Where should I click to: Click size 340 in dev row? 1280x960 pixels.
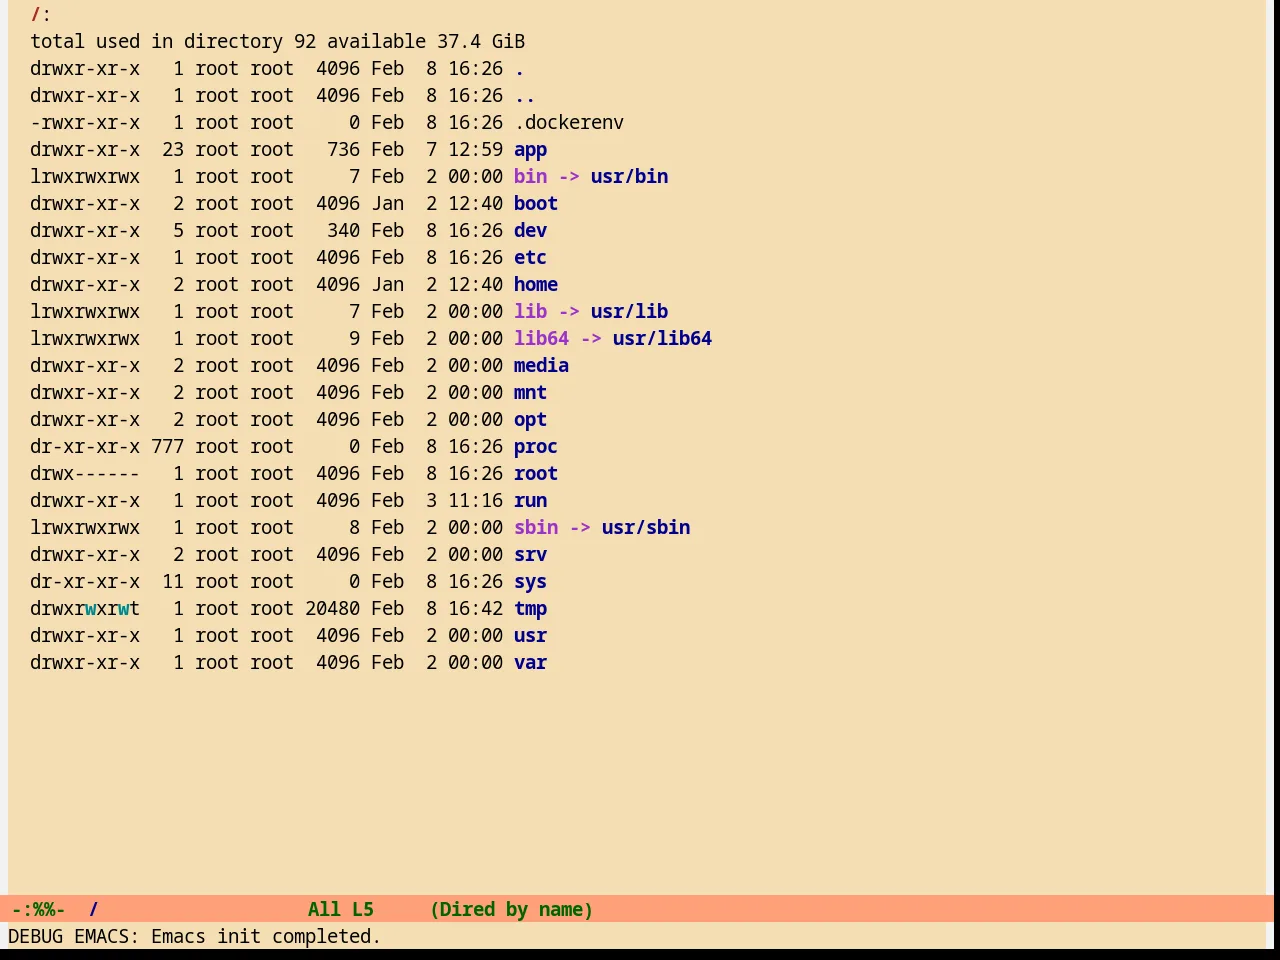343,231
